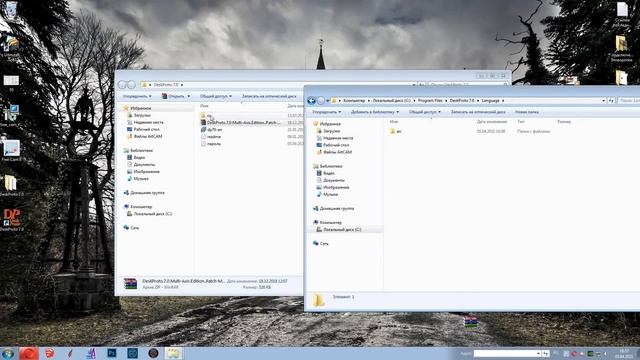The image size is (640, 360).
Task: Select the 'en' folder in Language window
Action: 396,131
